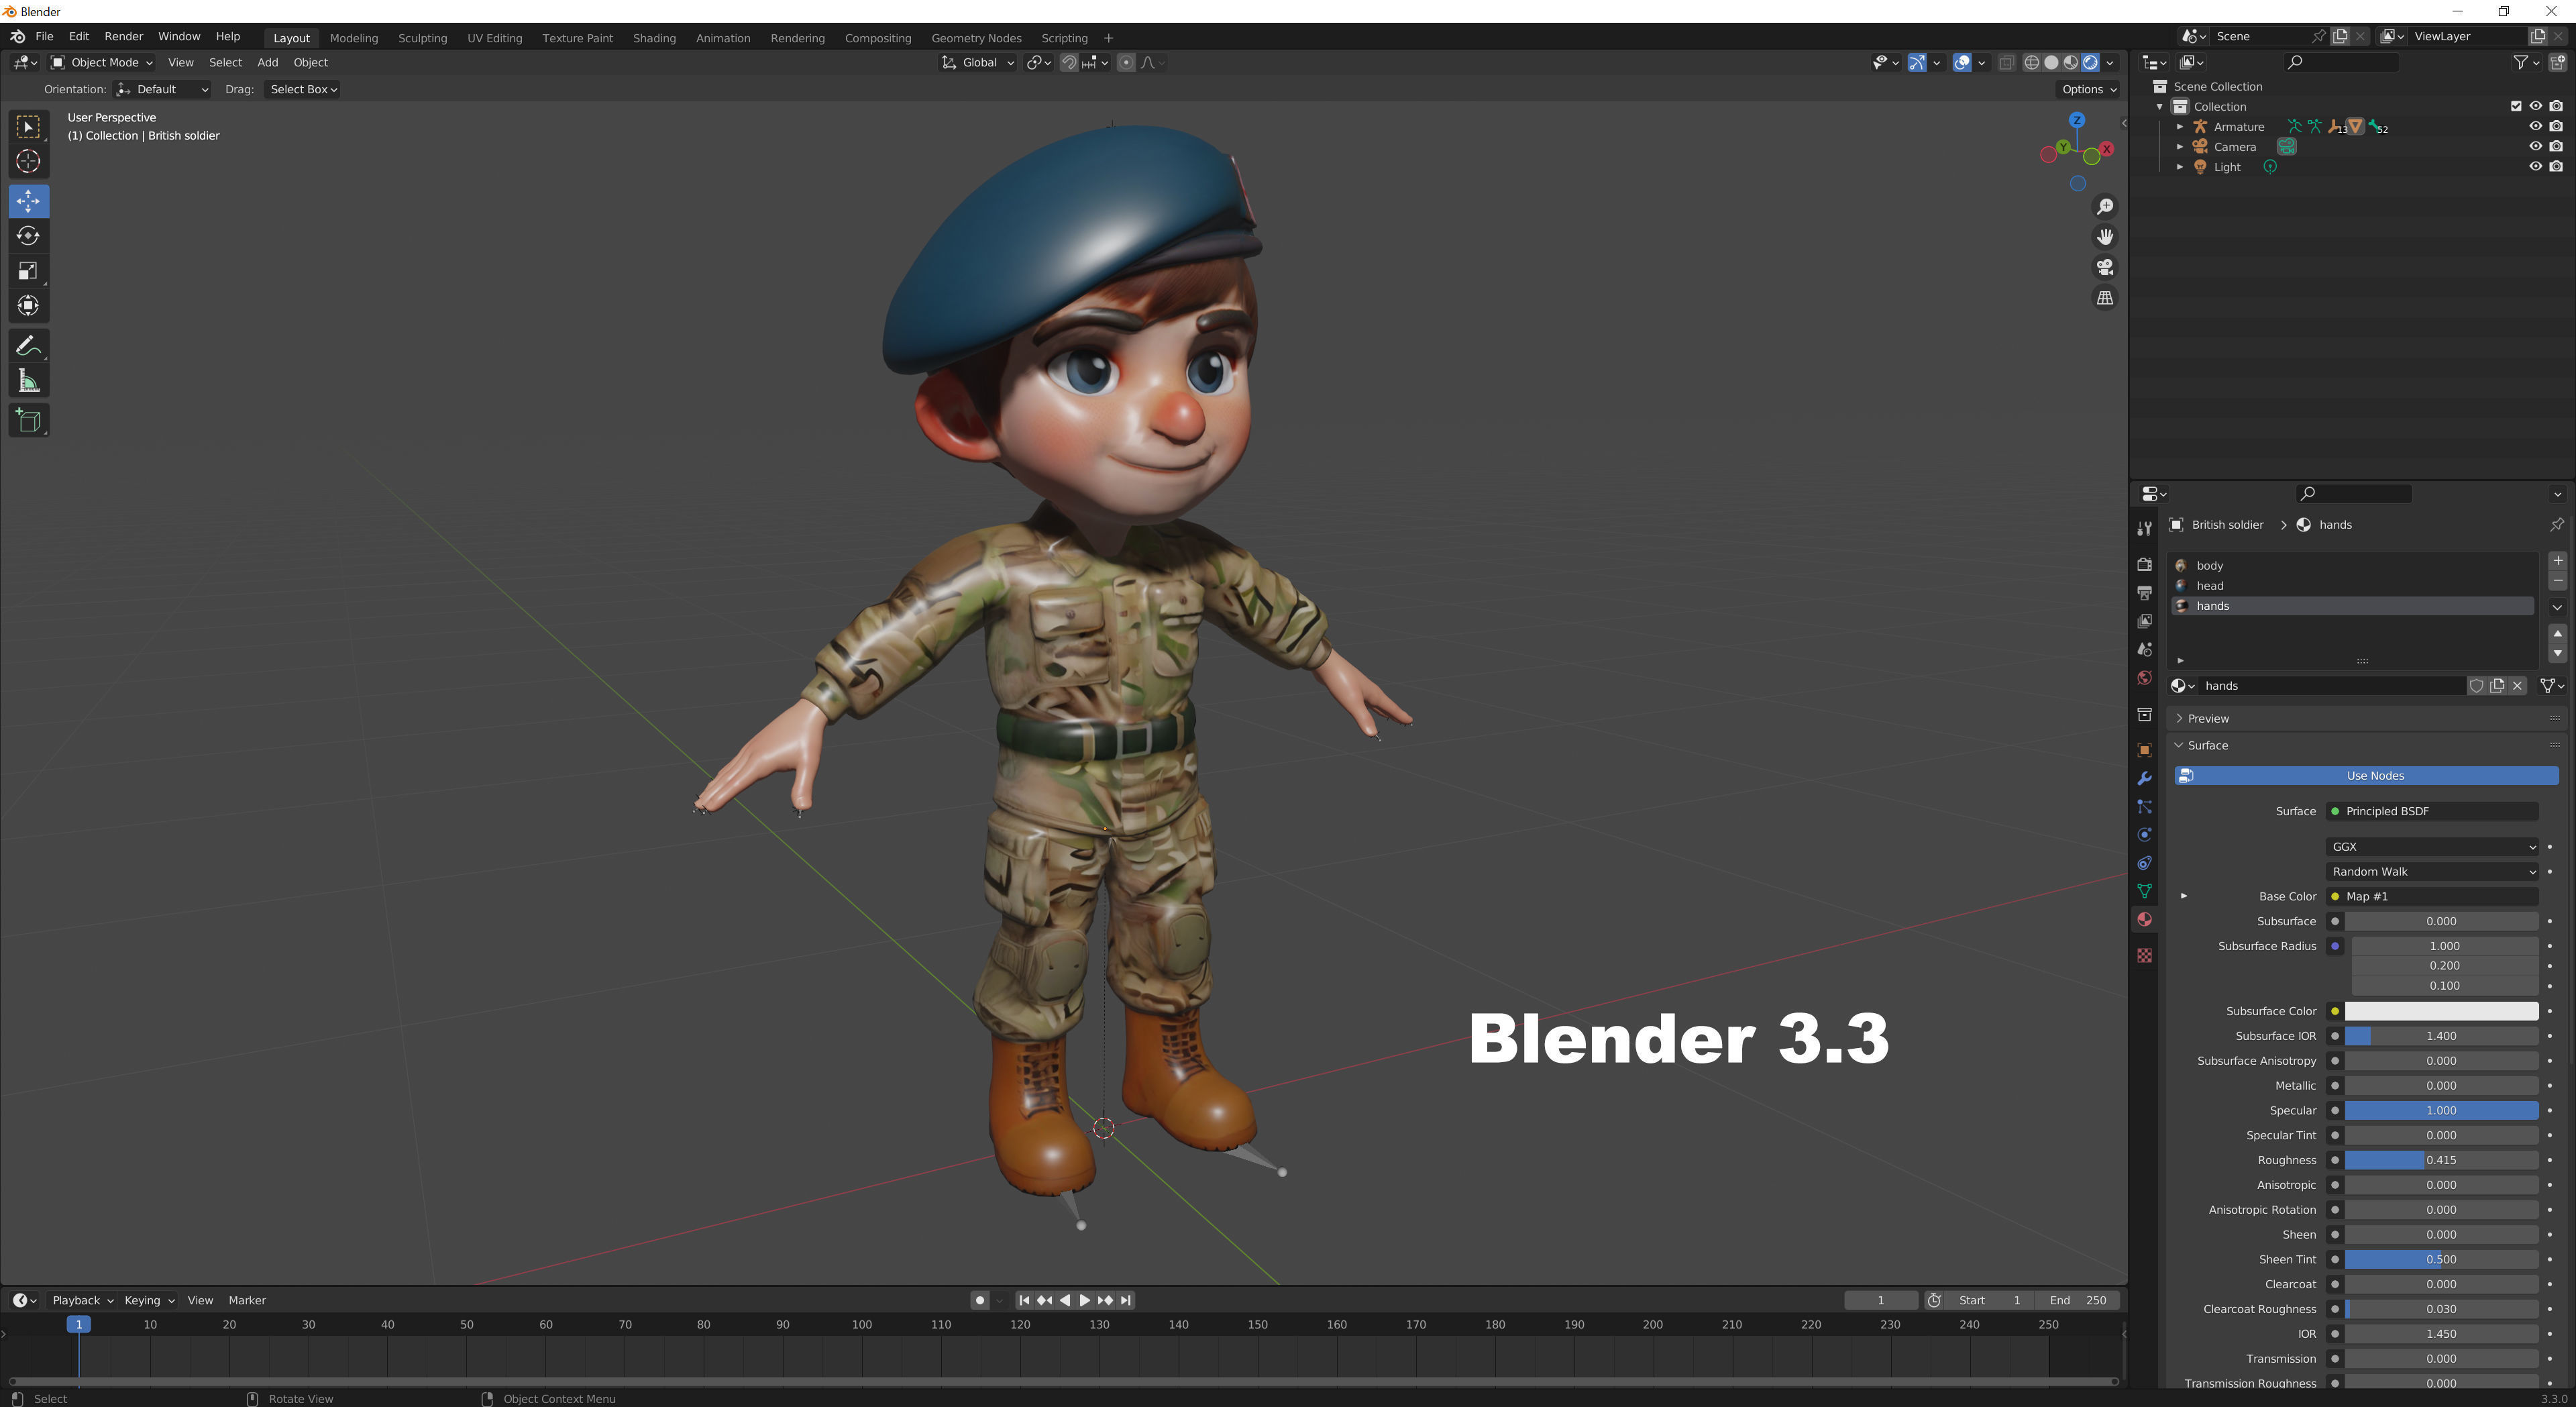Screen dimensions: 2576x1407
Task: Toggle proportional editing
Action: pos(1126,62)
